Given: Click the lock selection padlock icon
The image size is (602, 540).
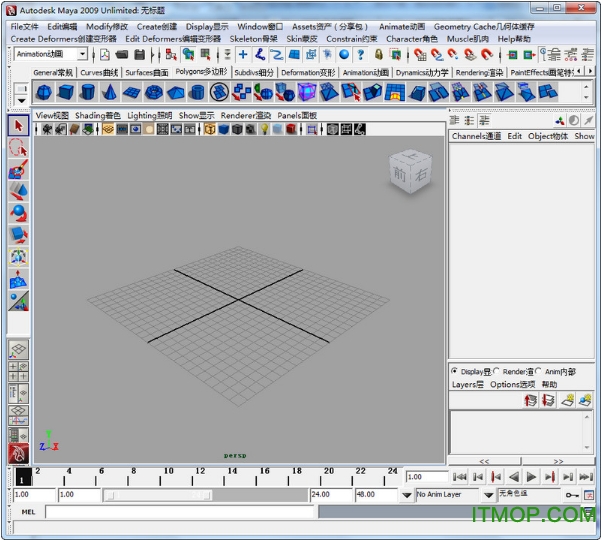Looking at the screenshot, I should 379,54.
